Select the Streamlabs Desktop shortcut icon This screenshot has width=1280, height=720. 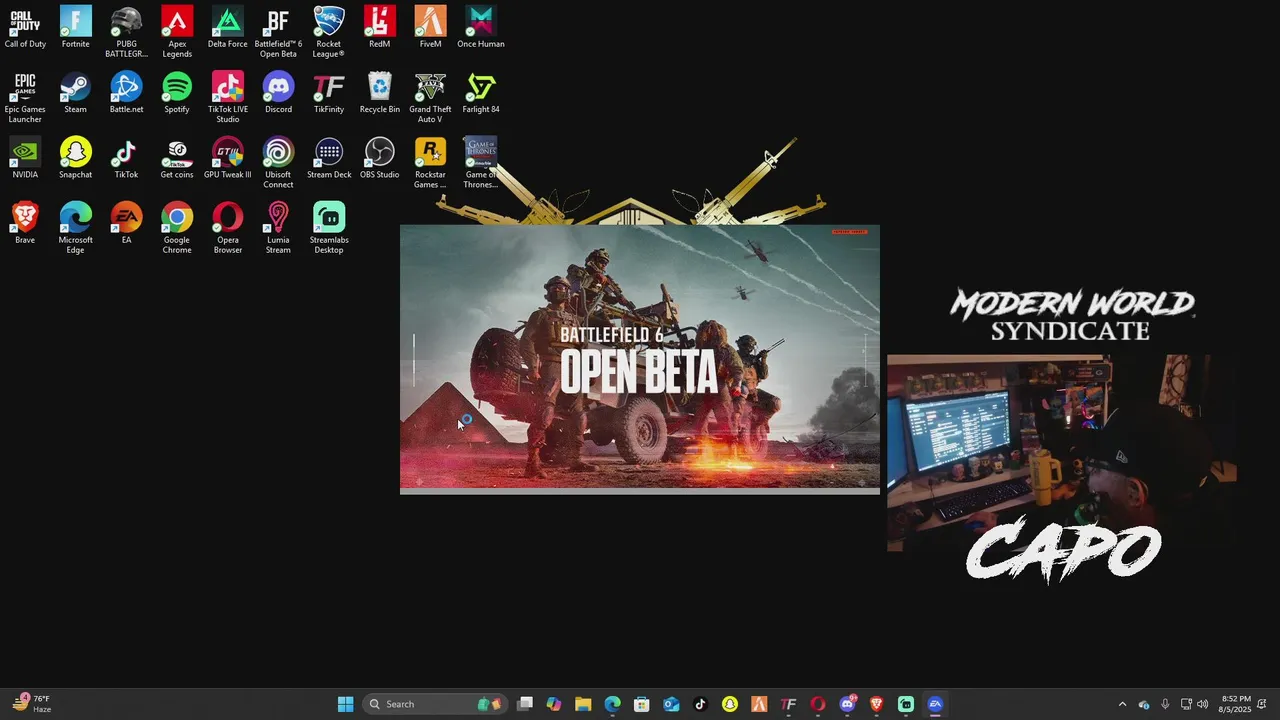(x=328, y=227)
